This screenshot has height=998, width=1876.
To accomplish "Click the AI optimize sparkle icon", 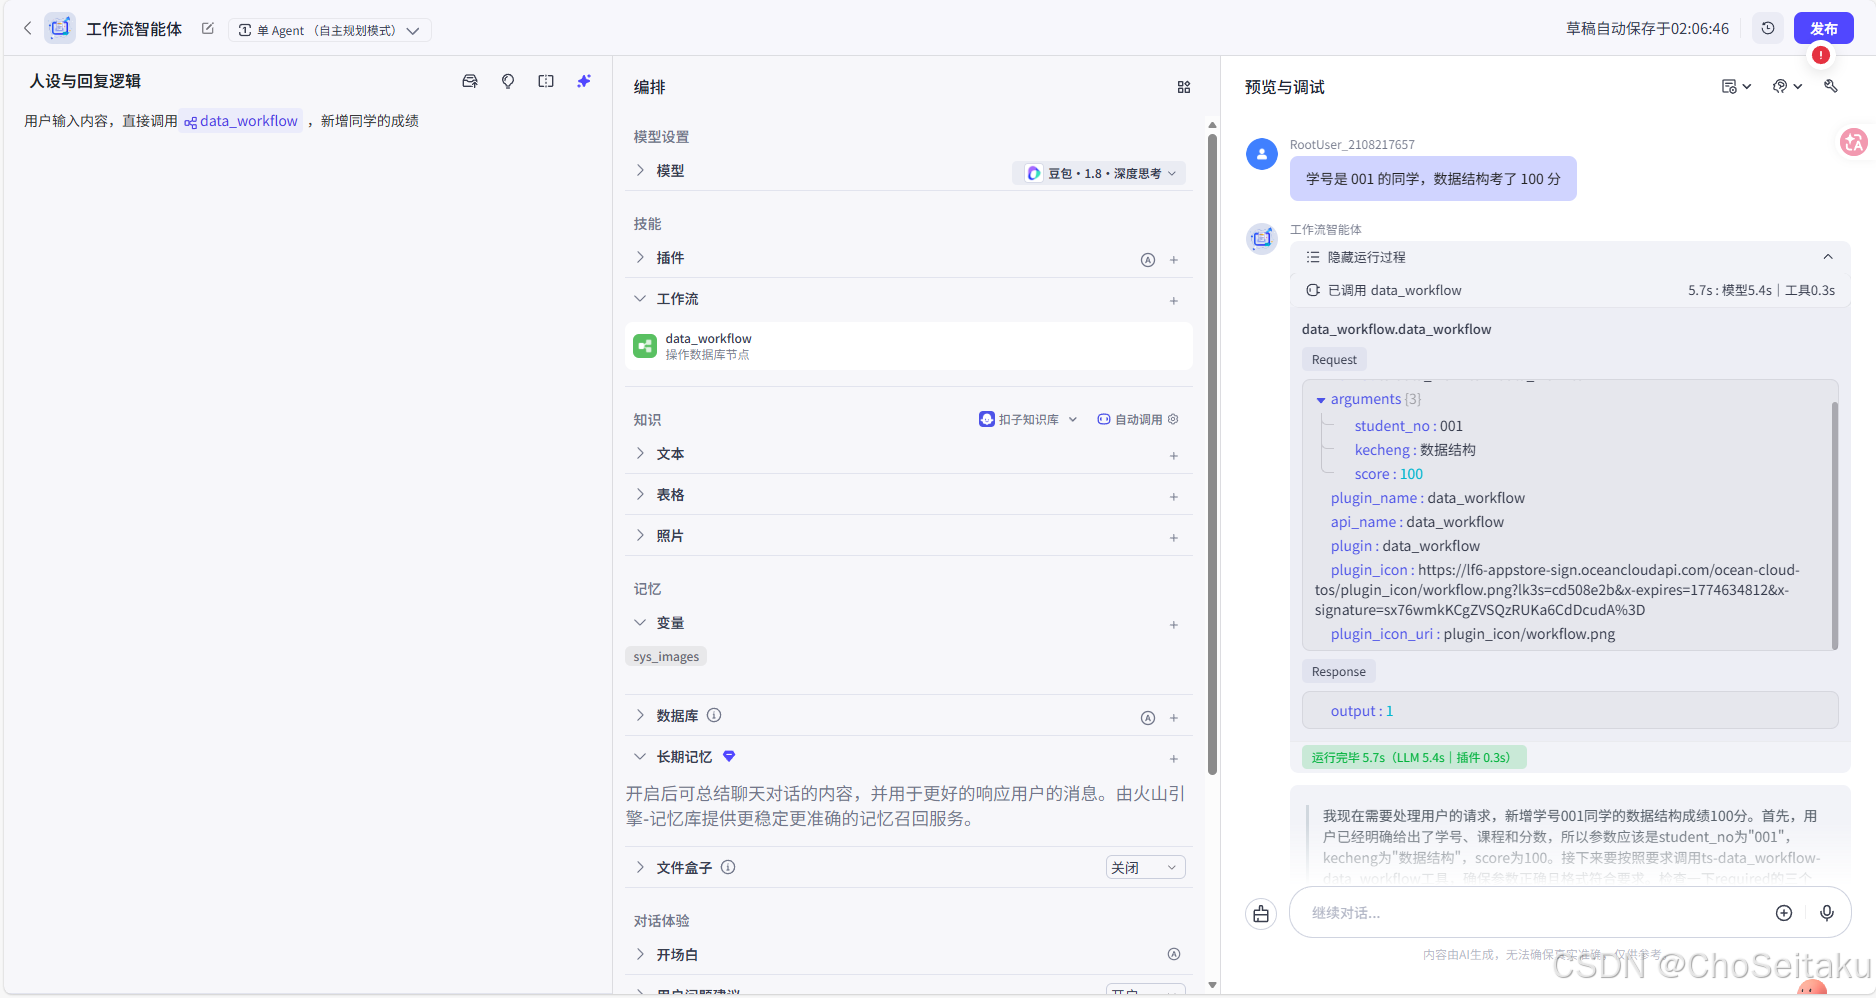I will (584, 81).
